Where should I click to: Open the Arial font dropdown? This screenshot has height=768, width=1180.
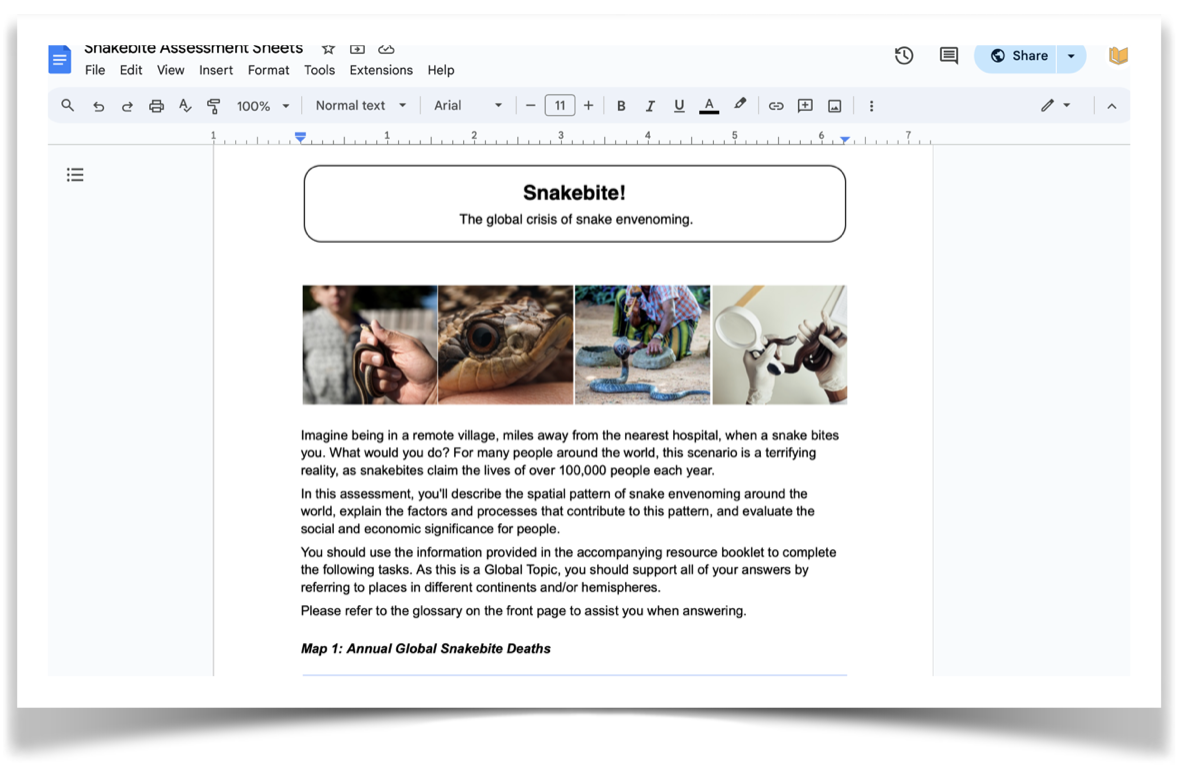pos(468,105)
